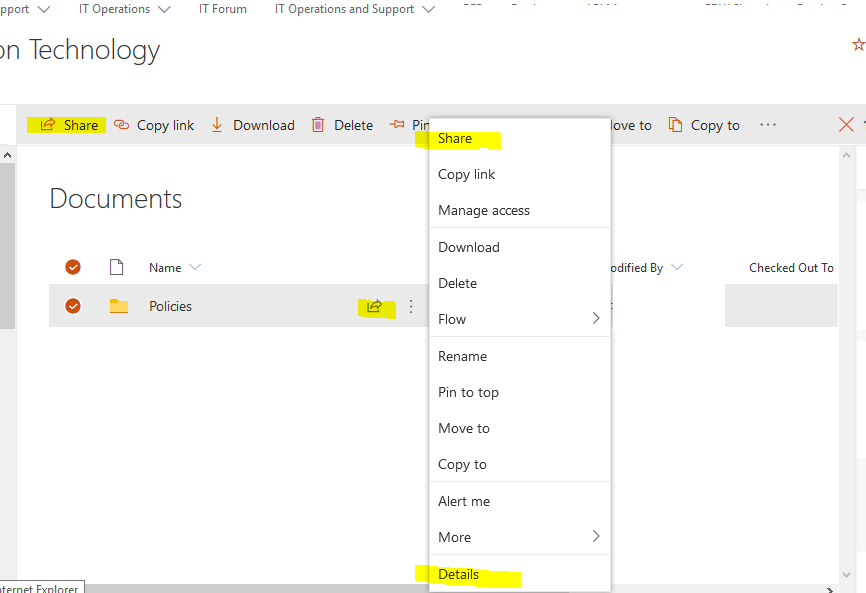Toggle the select-all checkmark in header
Screen dimensions: 866x593
coord(73,267)
